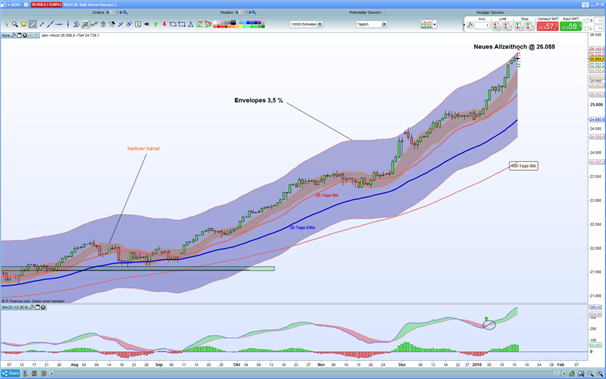Select the first rectangle drawing tool
The image size is (606, 379).
pyautogui.click(x=172, y=24)
